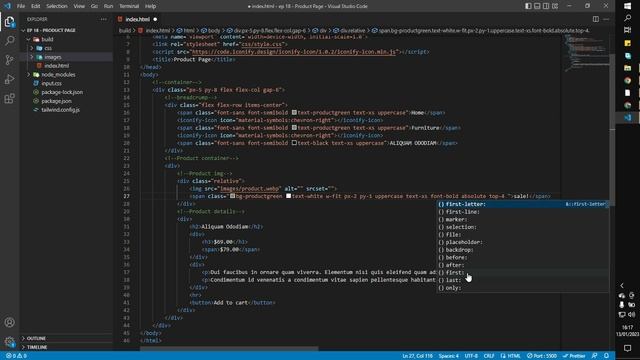Toggle secondary sidebar layout icon
Image resolution: width=640 pixels, height=360 pixels.
tap(546, 6)
